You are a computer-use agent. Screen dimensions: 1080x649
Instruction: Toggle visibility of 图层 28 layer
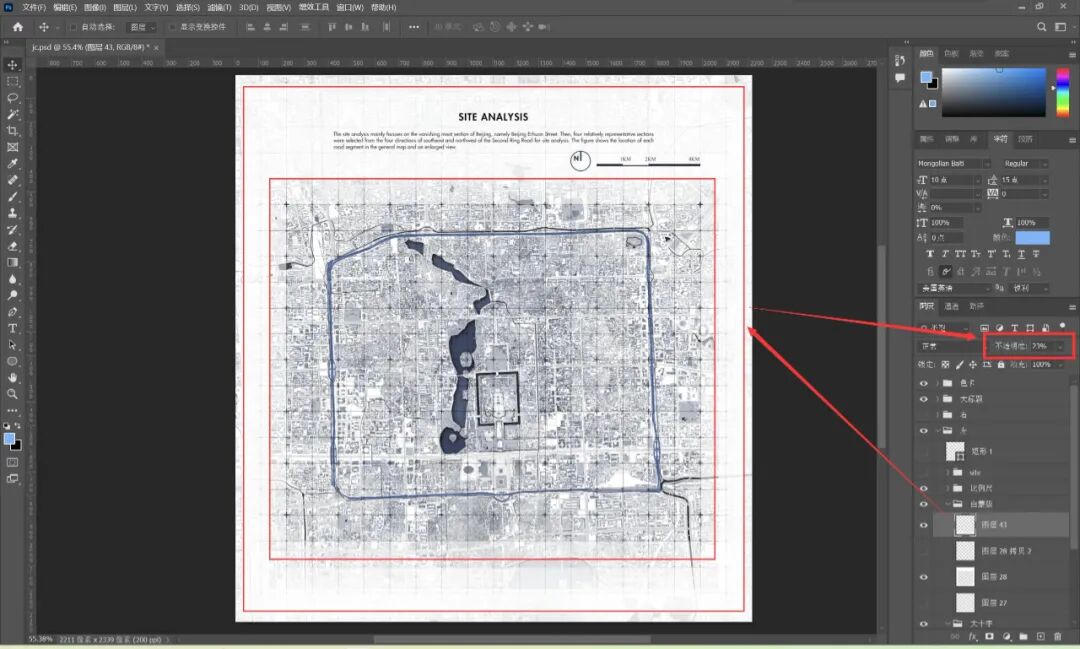tap(924, 577)
